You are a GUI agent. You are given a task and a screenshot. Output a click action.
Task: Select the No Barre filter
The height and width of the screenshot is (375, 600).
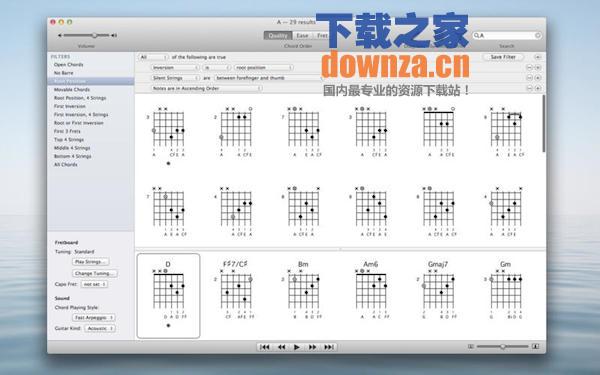pos(64,73)
